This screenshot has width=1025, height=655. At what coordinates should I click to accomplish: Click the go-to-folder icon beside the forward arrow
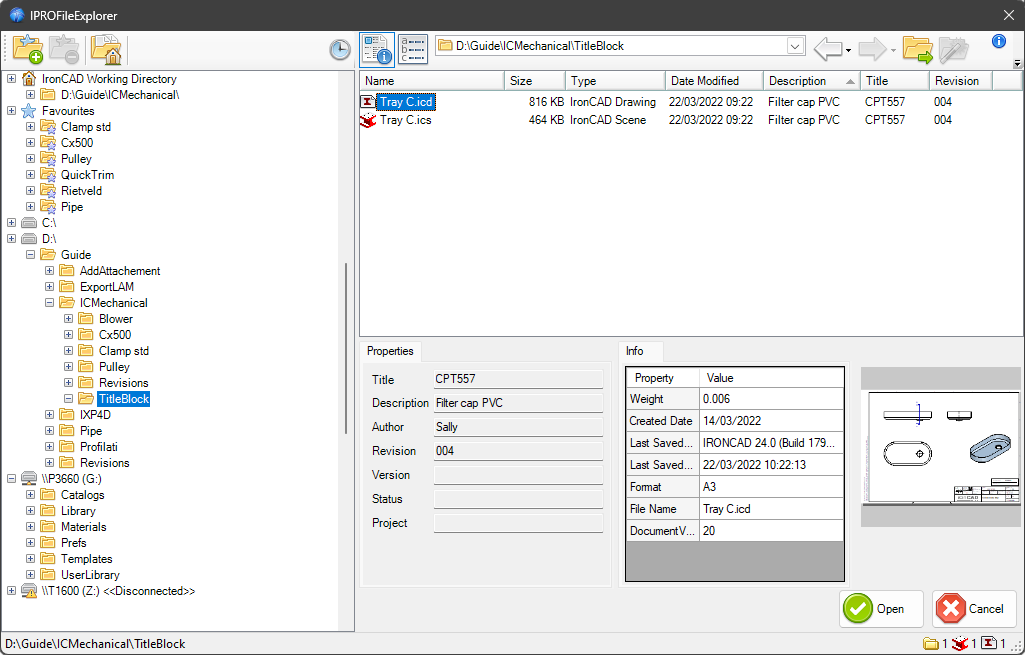coord(917,47)
